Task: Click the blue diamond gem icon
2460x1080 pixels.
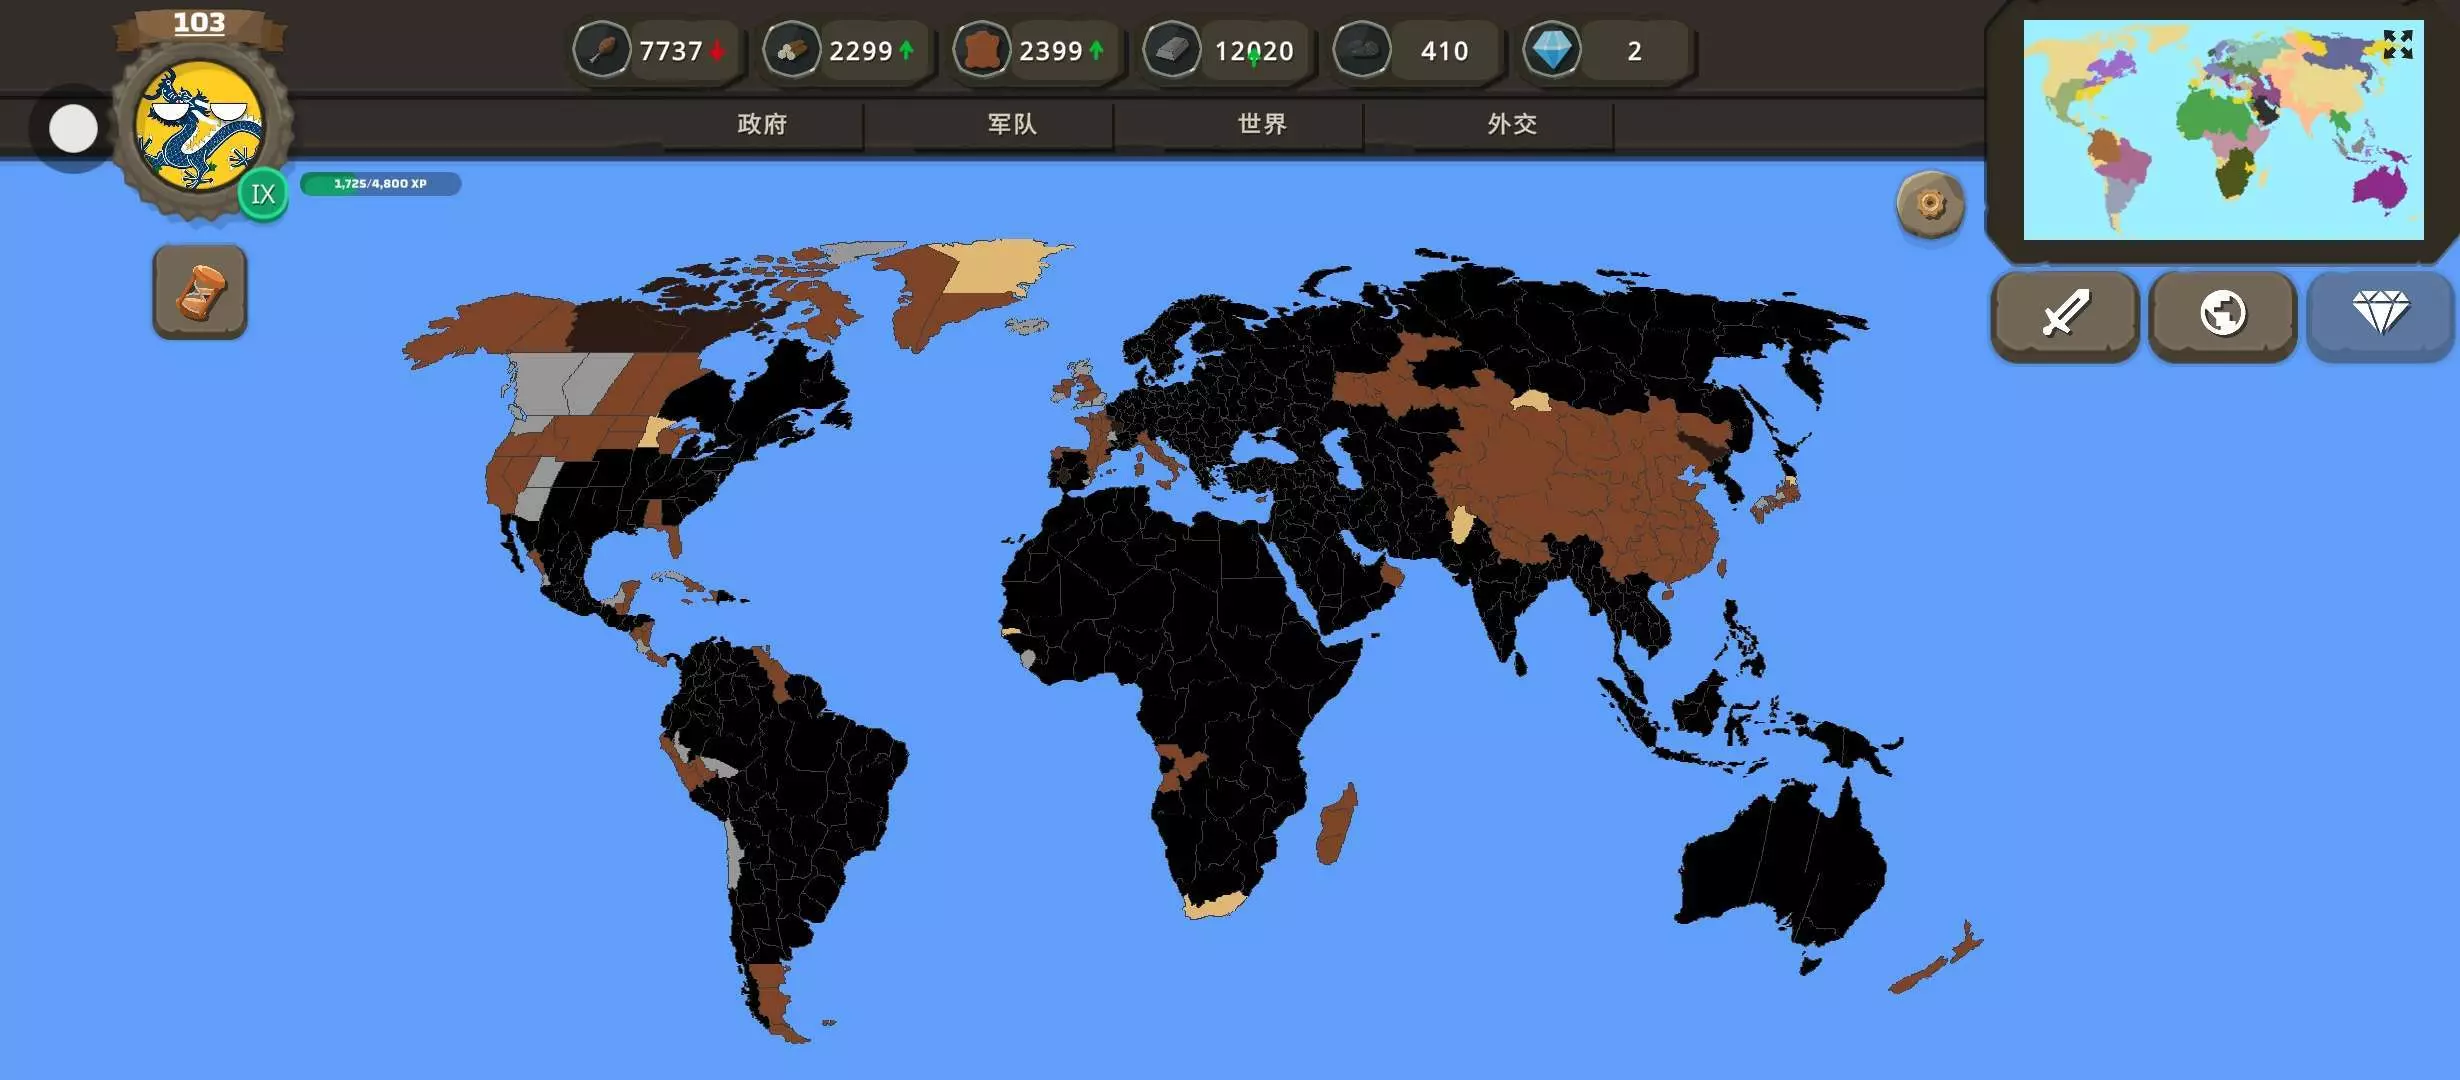Action: point(1552,50)
